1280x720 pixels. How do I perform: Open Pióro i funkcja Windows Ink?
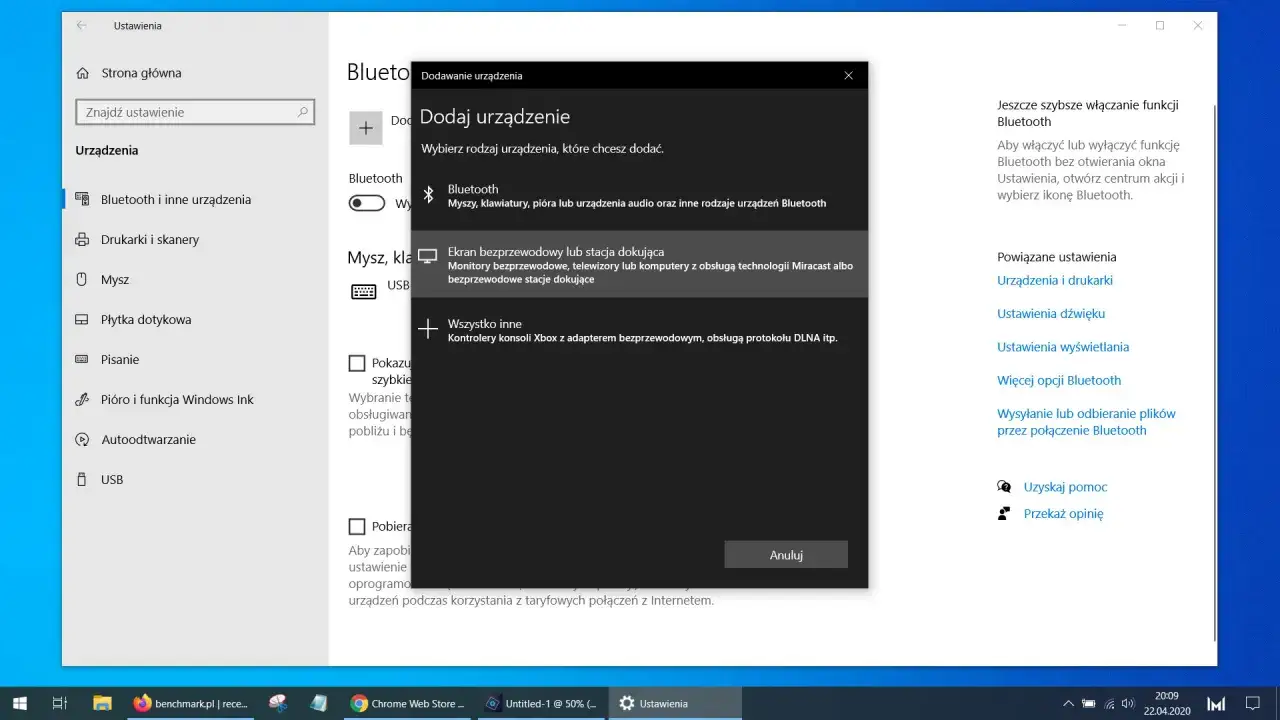coord(165,399)
